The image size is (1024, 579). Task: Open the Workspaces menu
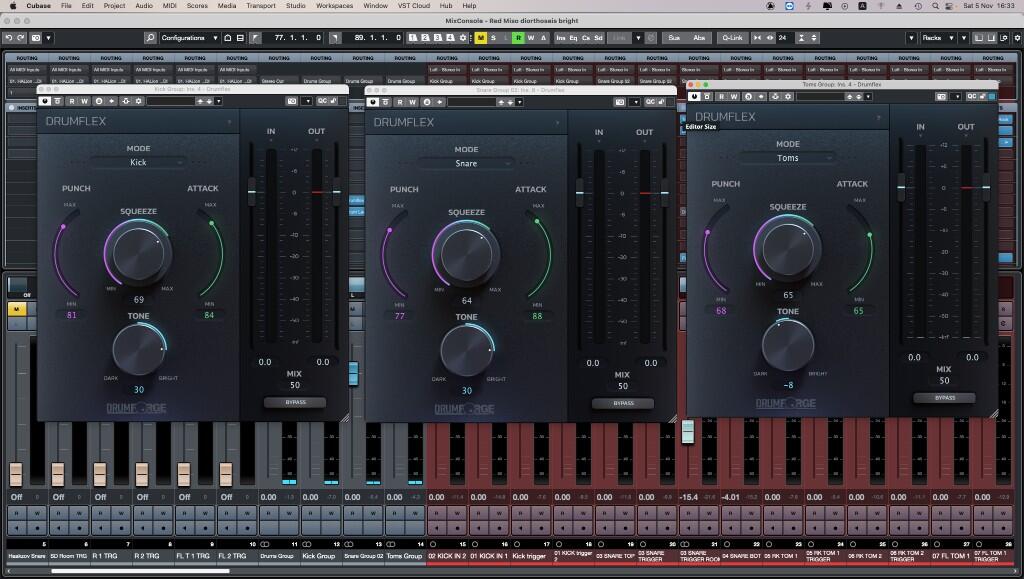[334, 5]
